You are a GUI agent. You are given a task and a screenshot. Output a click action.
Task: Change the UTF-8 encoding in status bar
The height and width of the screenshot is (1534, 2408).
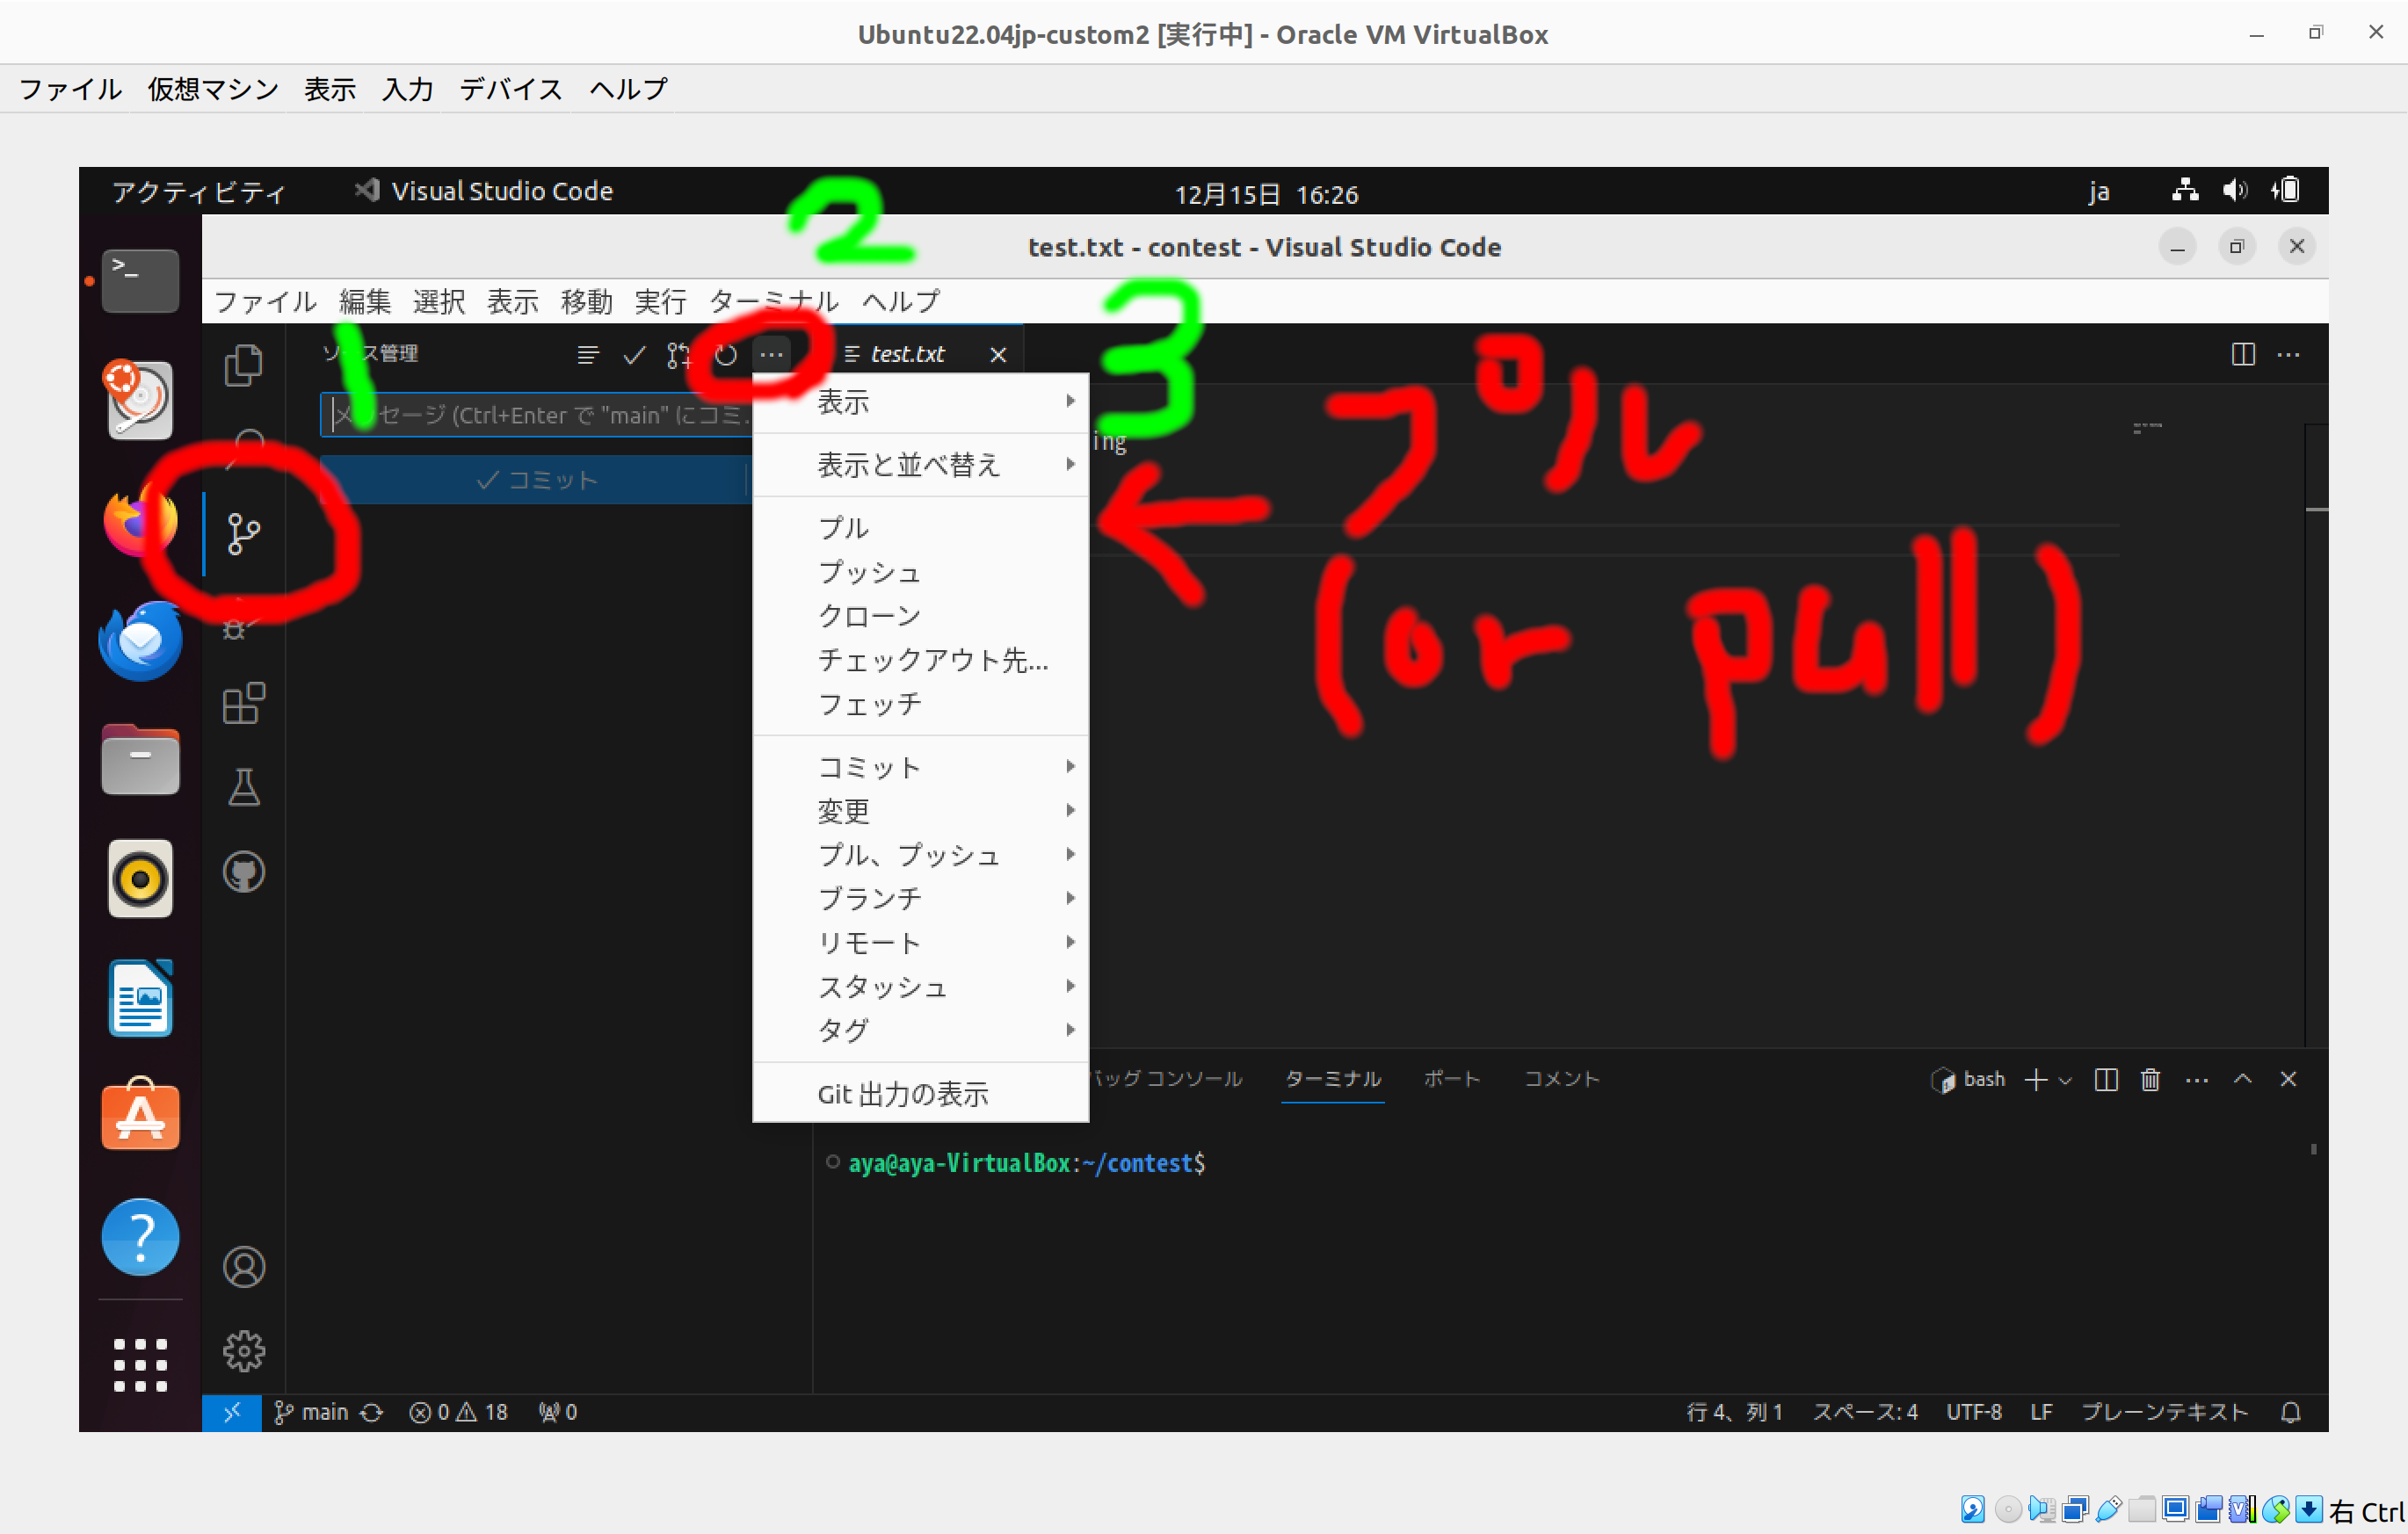tap(1974, 1412)
